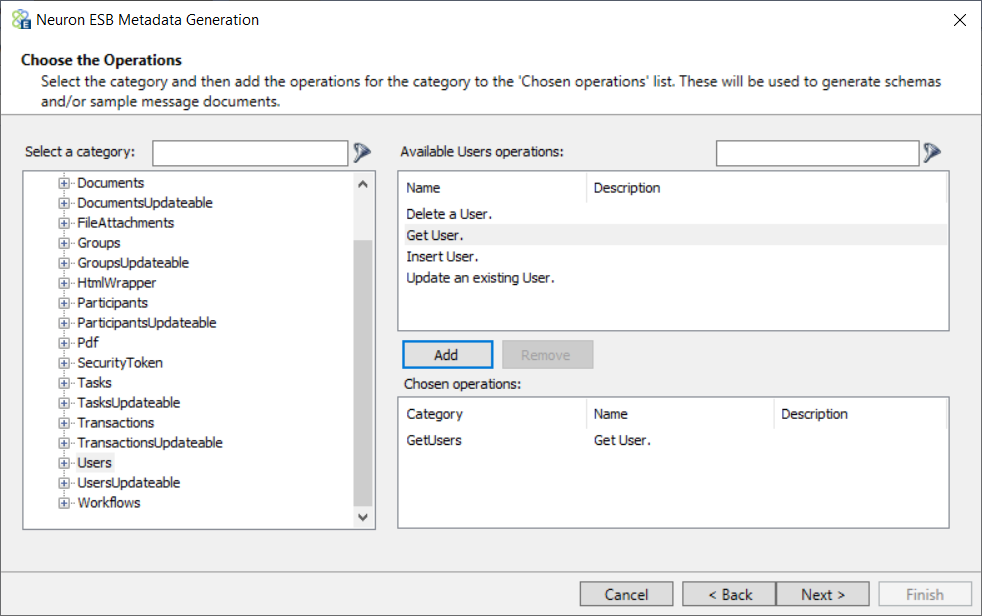The width and height of the screenshot is (982, 616).
Task: Click the Neuron ESB app icon in title bar
Action: coord(21,19)
